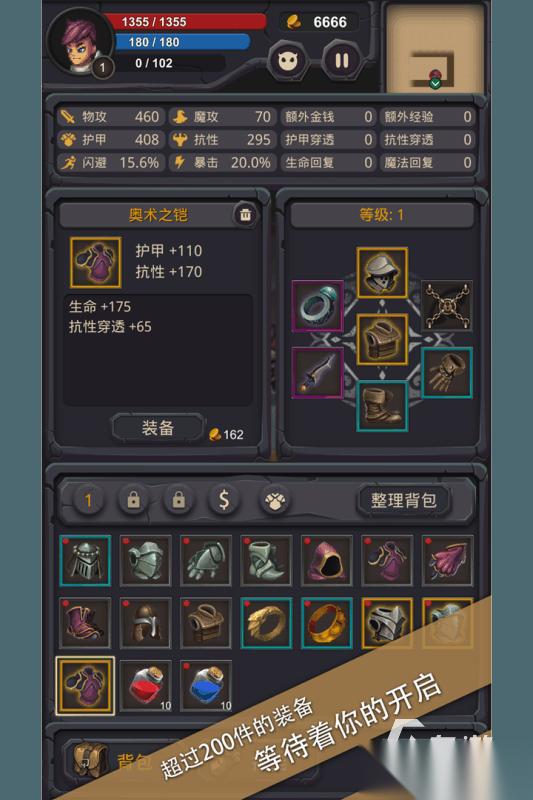Pause the game with the pause icon
Viewport: 533px width, 800px height.
[341, 61]
